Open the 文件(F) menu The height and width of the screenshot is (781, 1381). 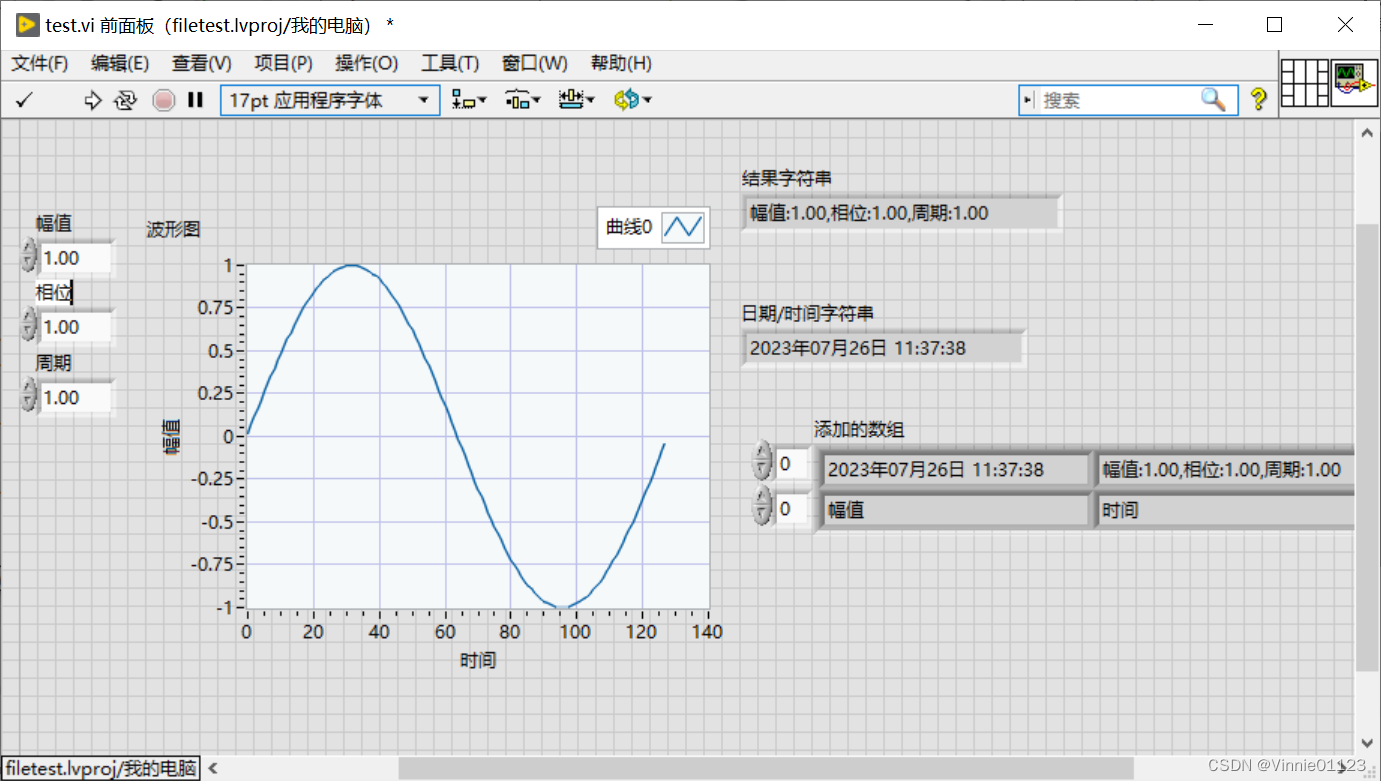[x=38, y=63]
